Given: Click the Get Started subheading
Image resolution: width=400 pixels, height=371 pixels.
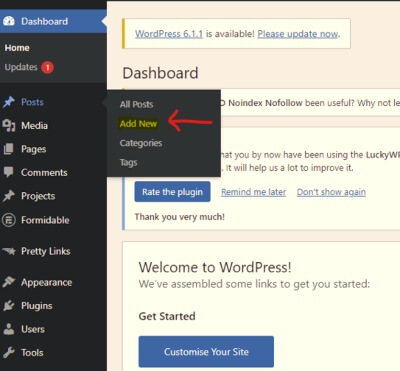Looking at the screenshot, I should click(167, 316).
